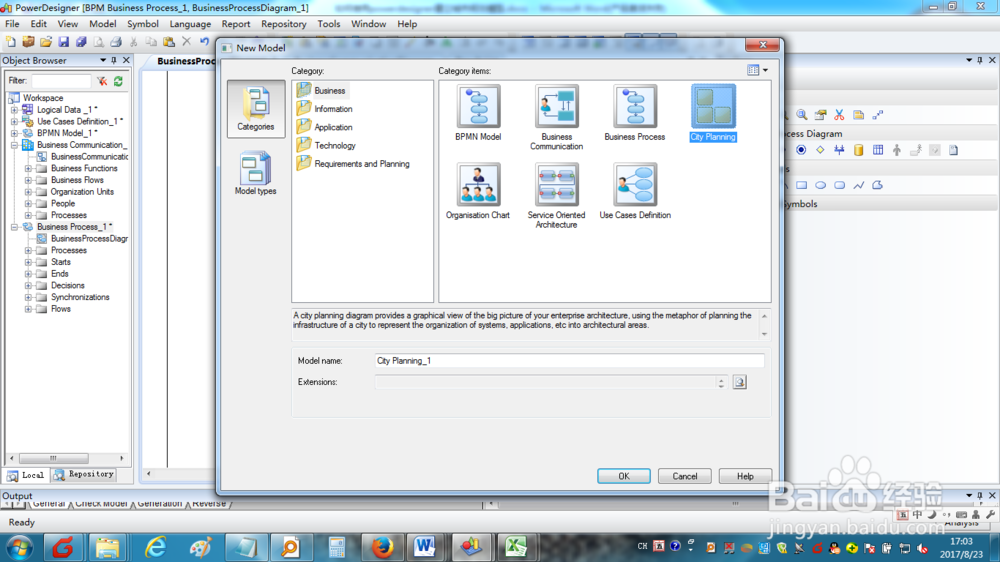
Task: Click the Save All toolbar icon
Action: 81,42
